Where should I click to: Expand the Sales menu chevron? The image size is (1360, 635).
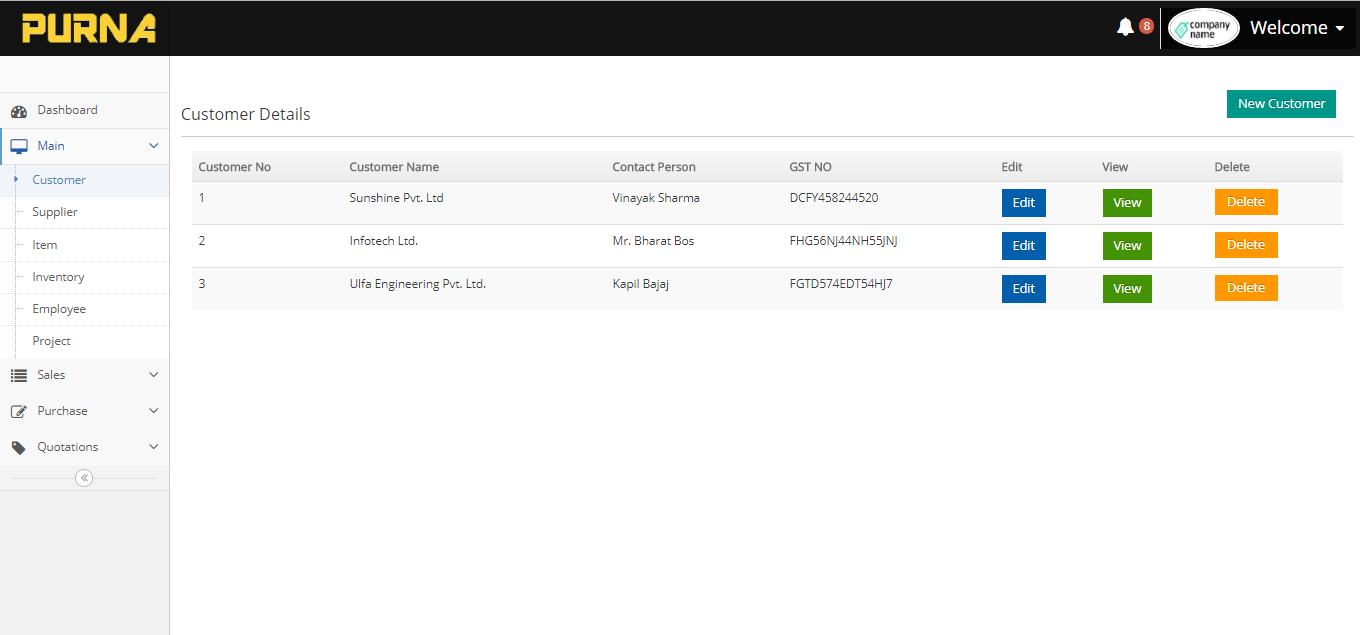click(153, 374)
